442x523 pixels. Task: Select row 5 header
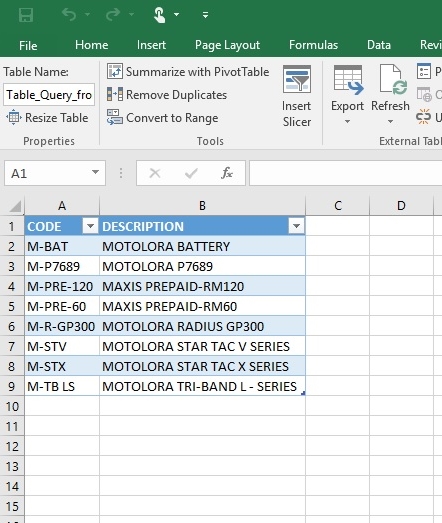coord(12,306)
